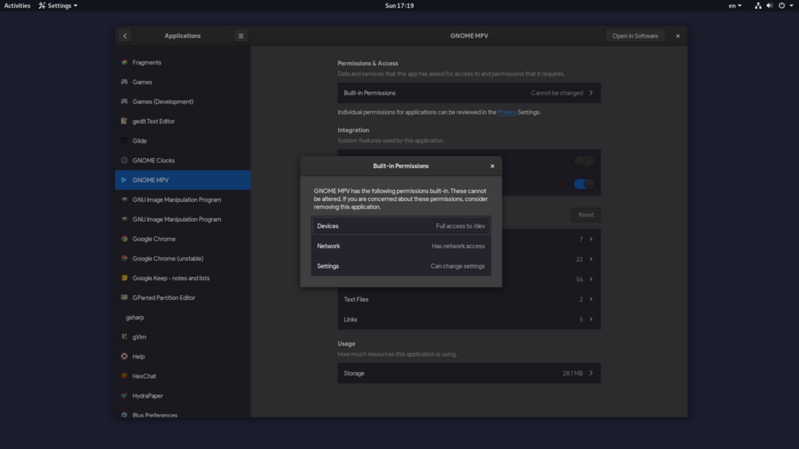Expand the Links row chevron

(591, 319)
